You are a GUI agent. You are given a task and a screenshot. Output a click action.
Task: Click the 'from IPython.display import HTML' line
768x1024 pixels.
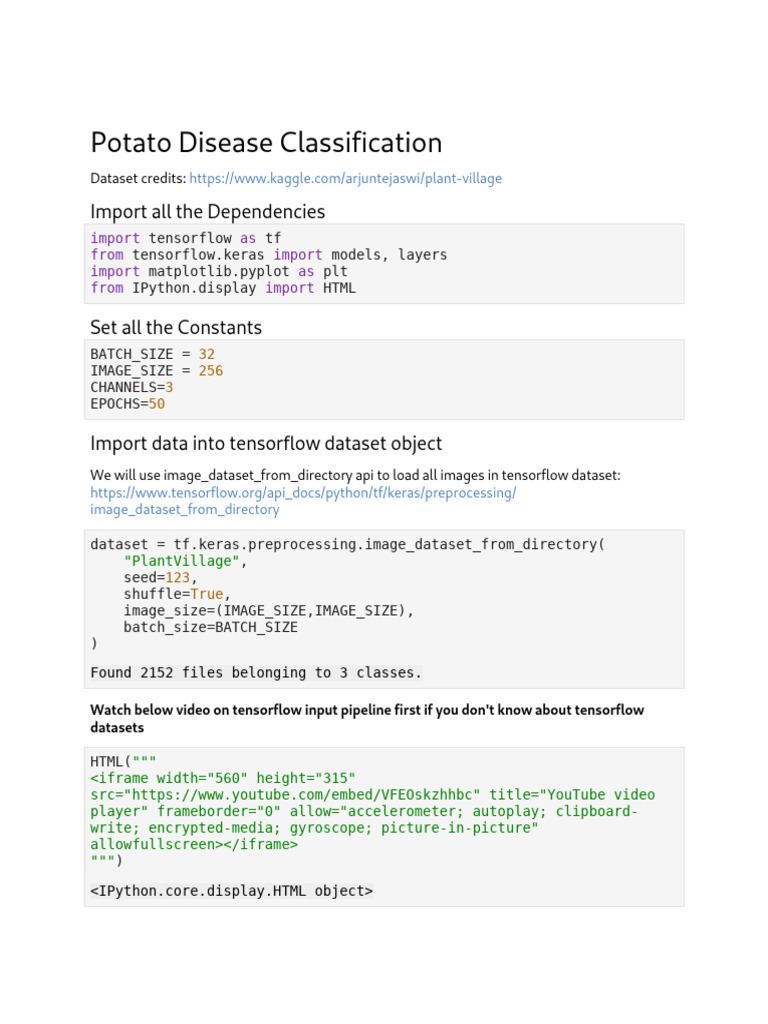[x=223, y=288]
